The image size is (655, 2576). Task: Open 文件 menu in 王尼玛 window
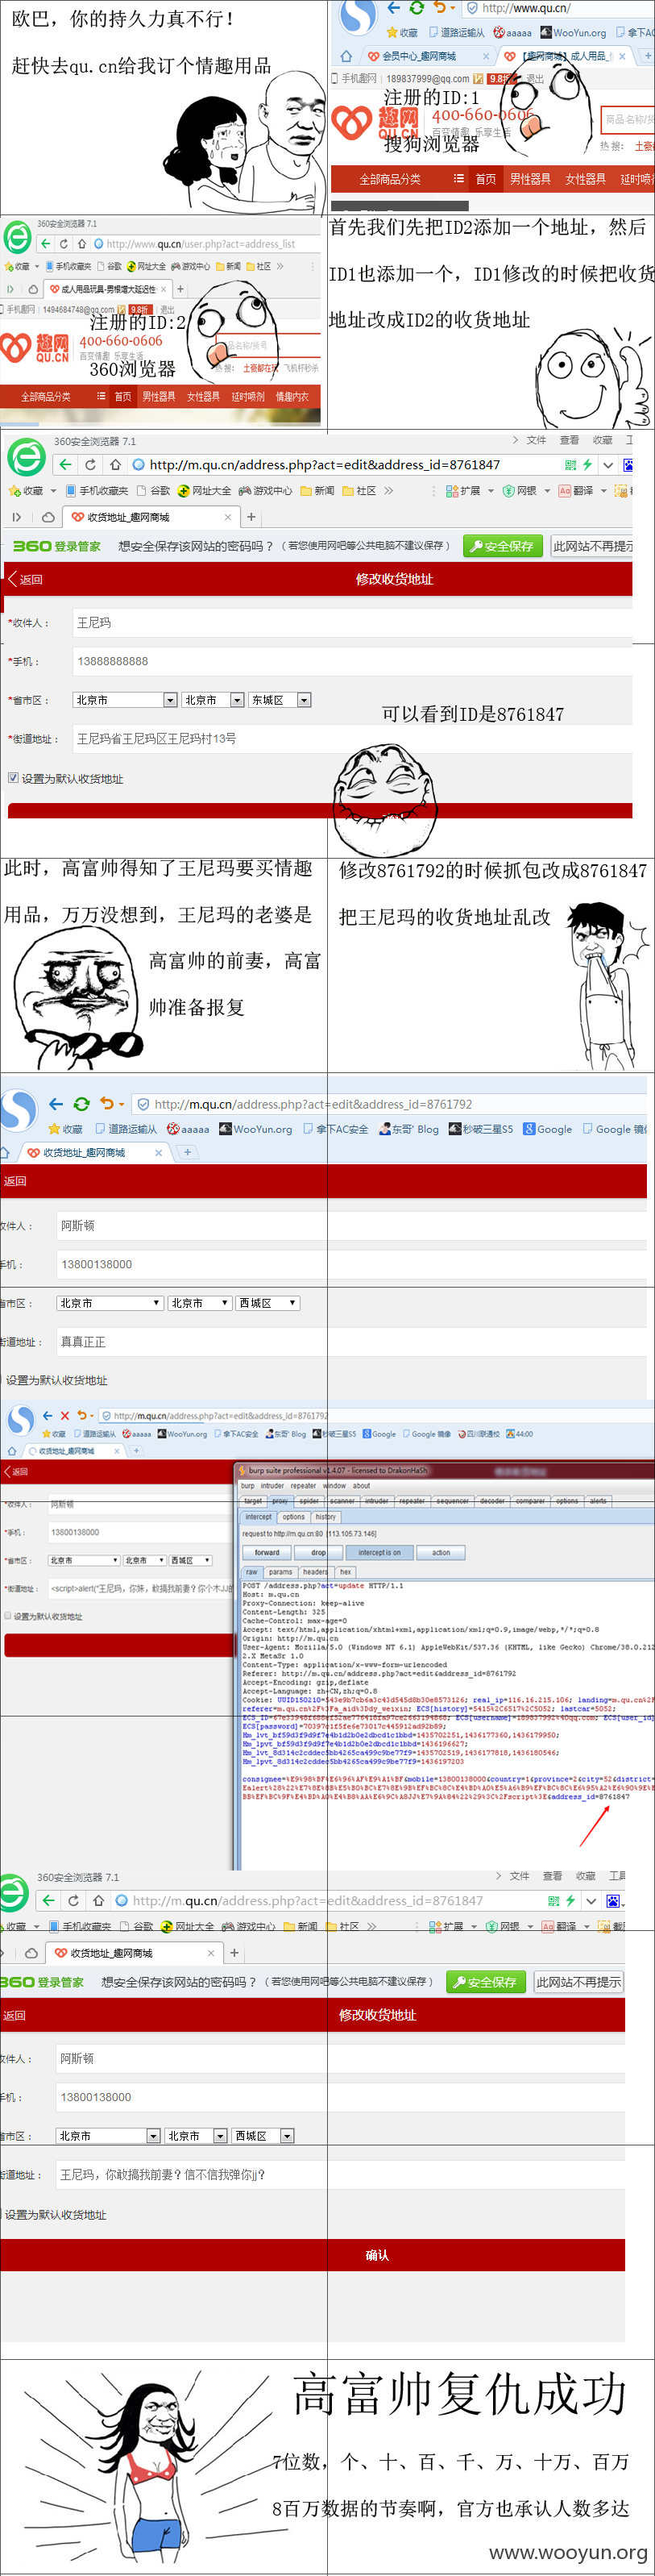click(537, 440)
